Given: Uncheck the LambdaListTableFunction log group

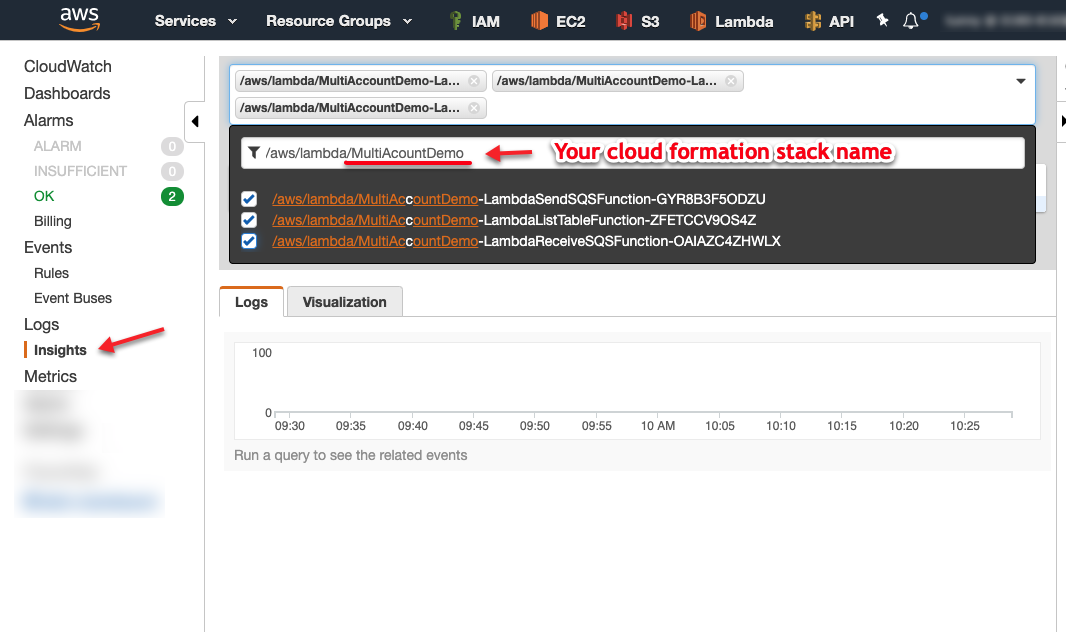Looking at the screenshot, I should coord(249,220).
